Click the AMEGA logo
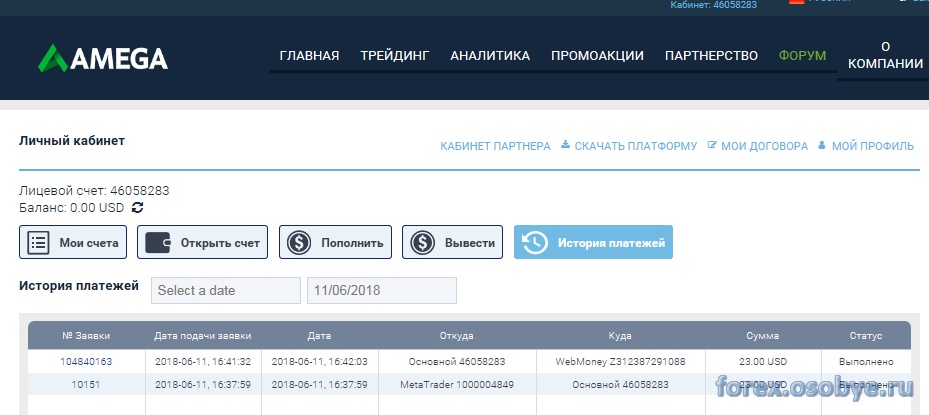The height and width of the screenshot is (415, 929). click(x=103, y=58)
